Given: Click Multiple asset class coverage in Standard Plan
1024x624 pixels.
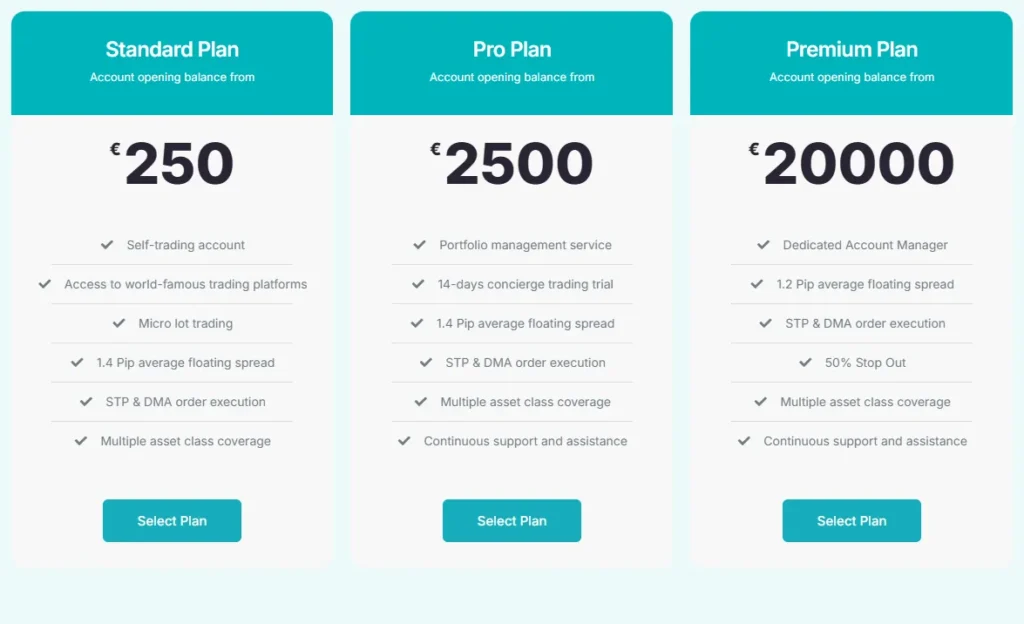Looking at the screenshot, I should click(185, 441).
